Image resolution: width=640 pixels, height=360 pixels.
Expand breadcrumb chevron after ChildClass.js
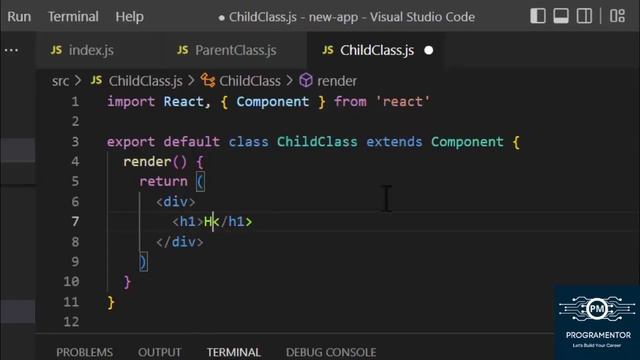(x=191, y=81)
